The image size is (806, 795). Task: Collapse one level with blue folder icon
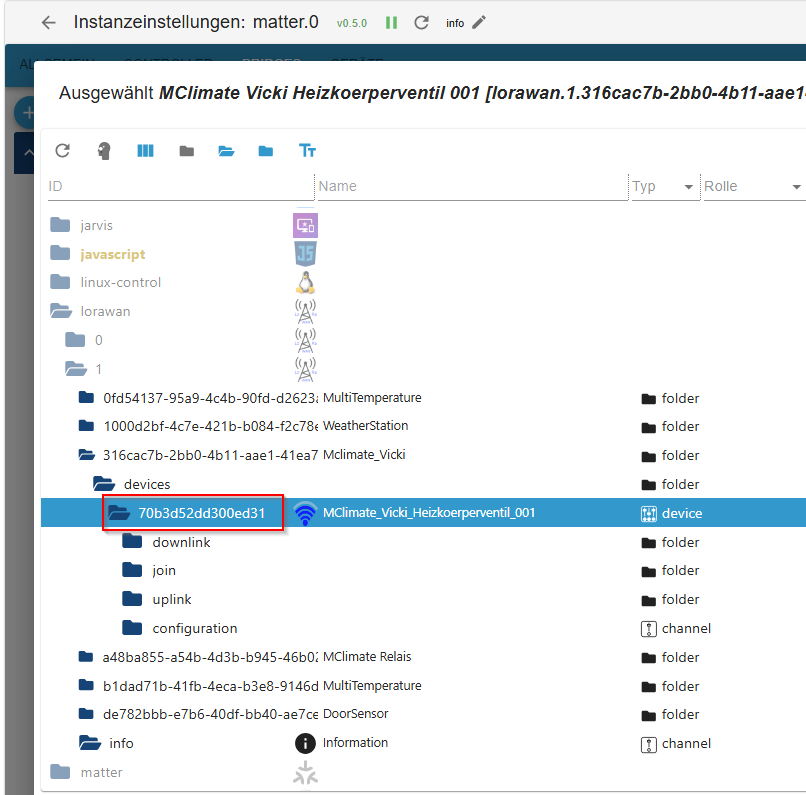click(266, 151)
